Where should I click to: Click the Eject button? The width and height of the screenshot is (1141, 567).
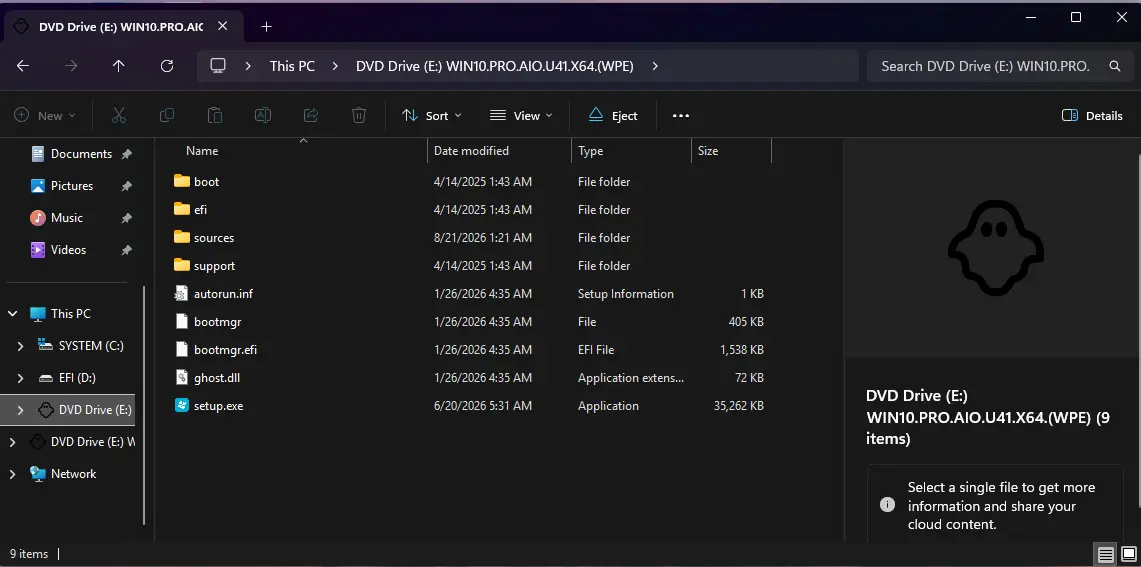coord(613,116)
